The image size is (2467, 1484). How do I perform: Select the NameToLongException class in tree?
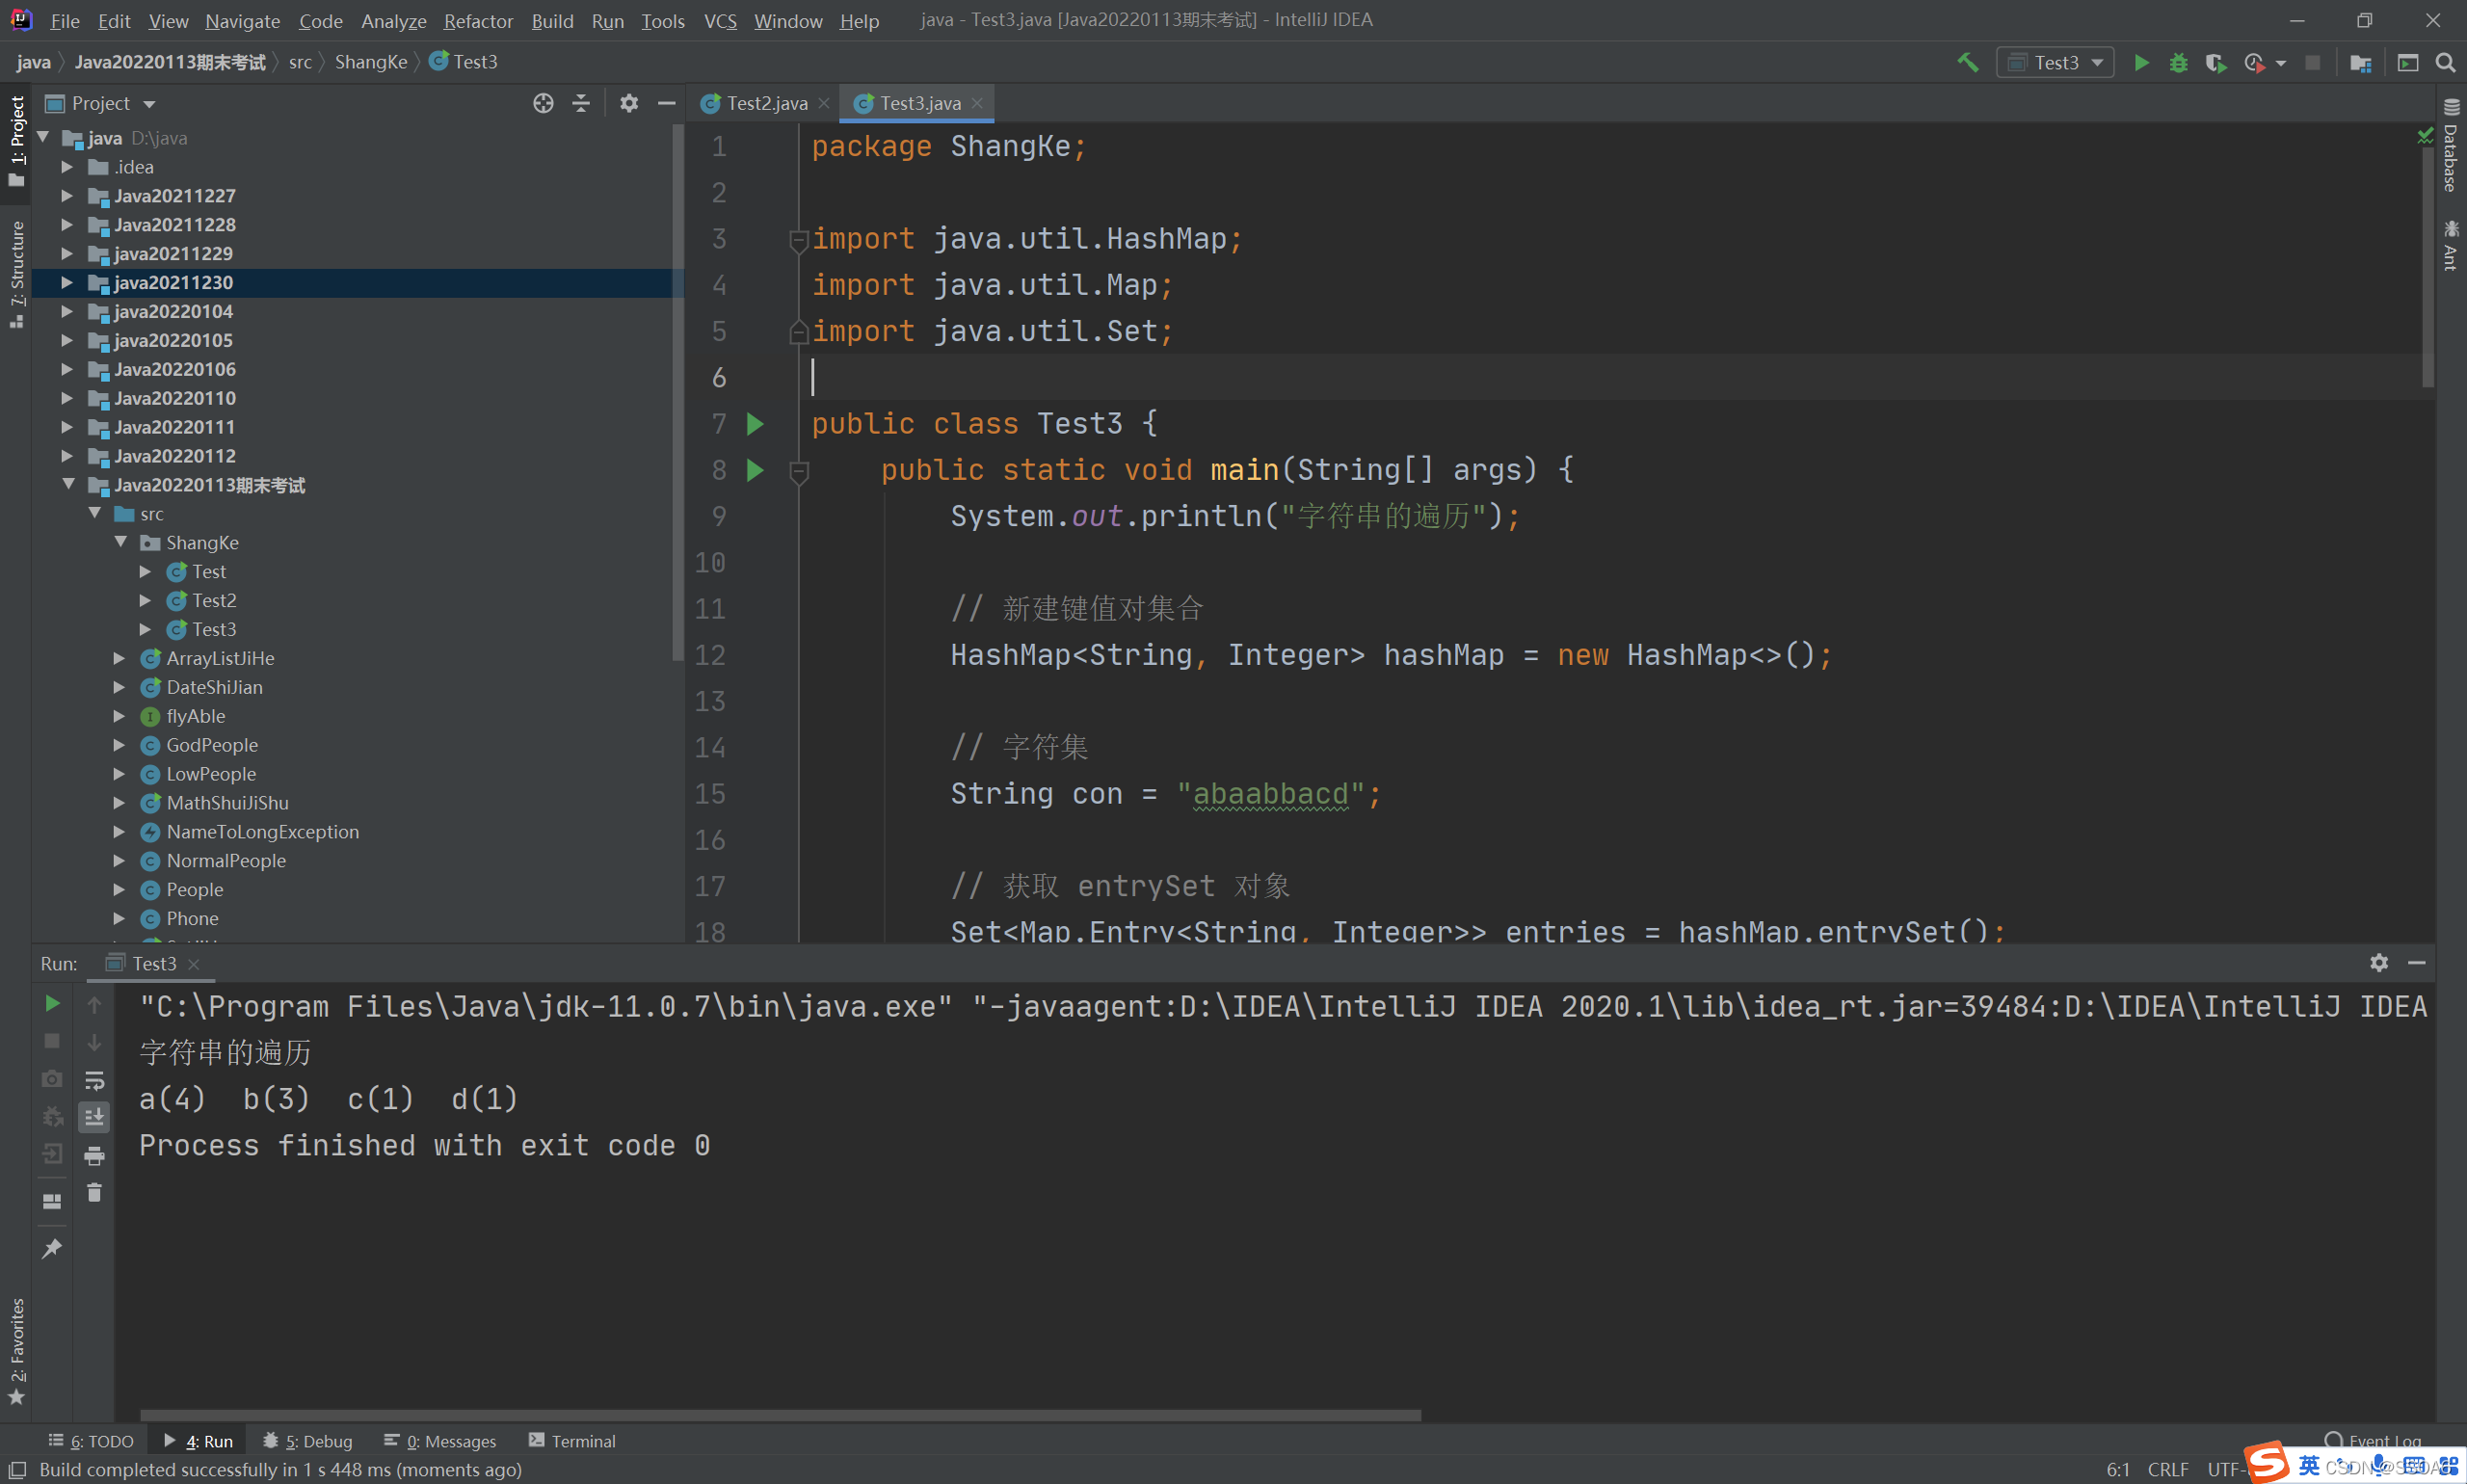[262, 832]
